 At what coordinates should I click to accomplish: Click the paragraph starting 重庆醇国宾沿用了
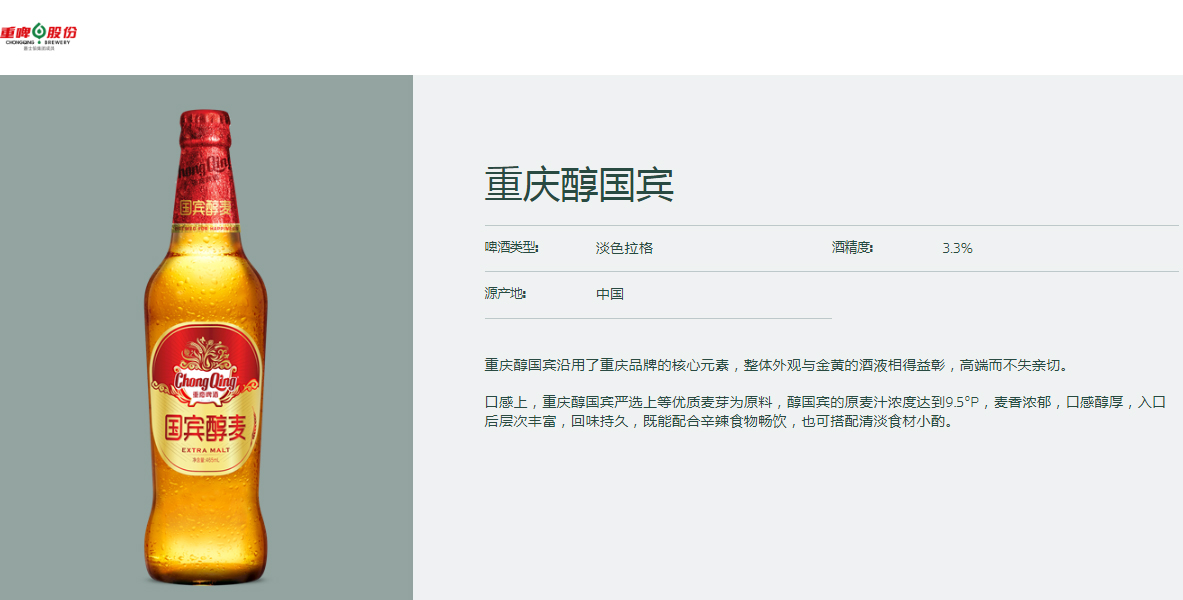[x=776, y=365]
